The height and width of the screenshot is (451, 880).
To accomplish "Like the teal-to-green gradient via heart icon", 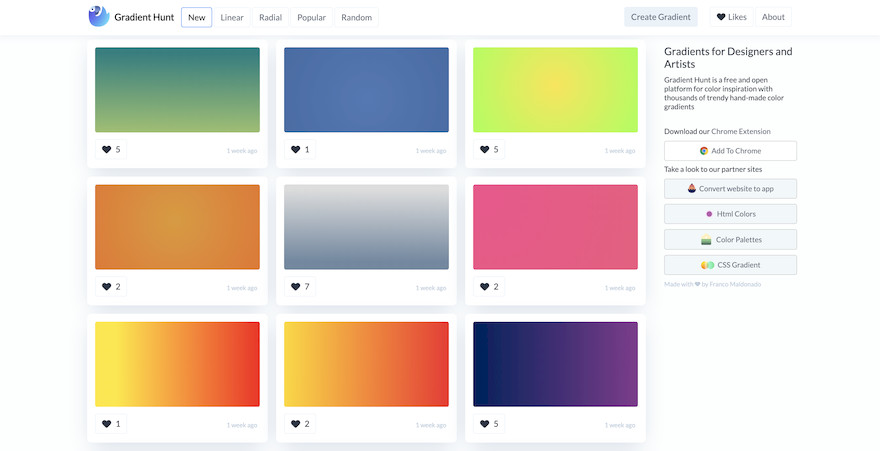I will click(x=107, y=150).
